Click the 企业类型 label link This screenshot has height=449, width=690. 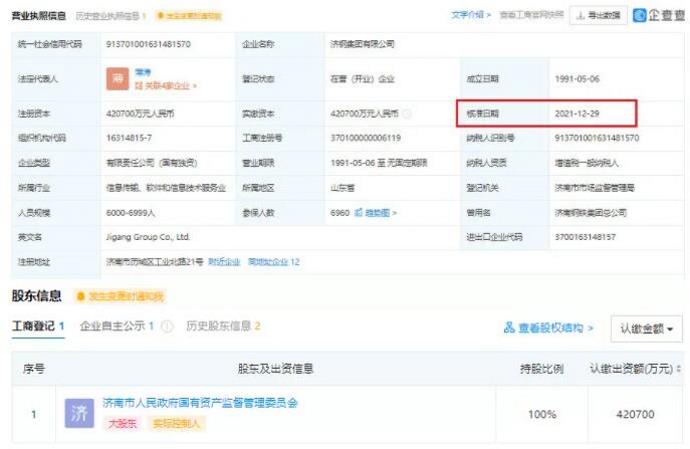pyautogui.click(x=33, y=163)
